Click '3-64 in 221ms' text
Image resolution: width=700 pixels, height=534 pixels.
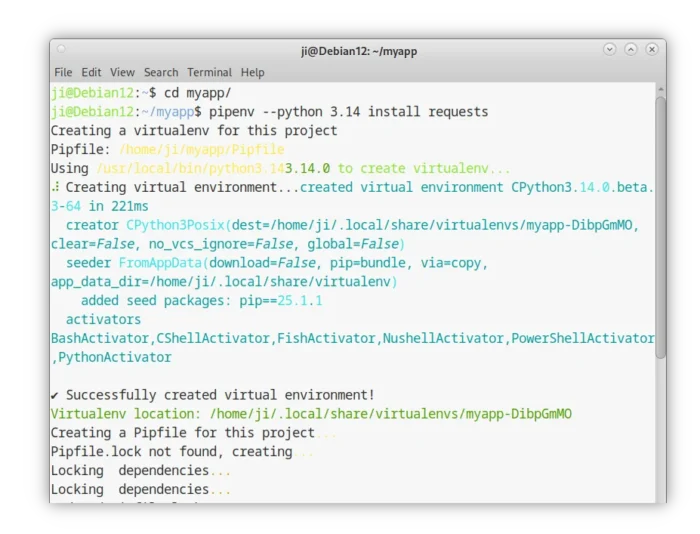coord(100,206)
